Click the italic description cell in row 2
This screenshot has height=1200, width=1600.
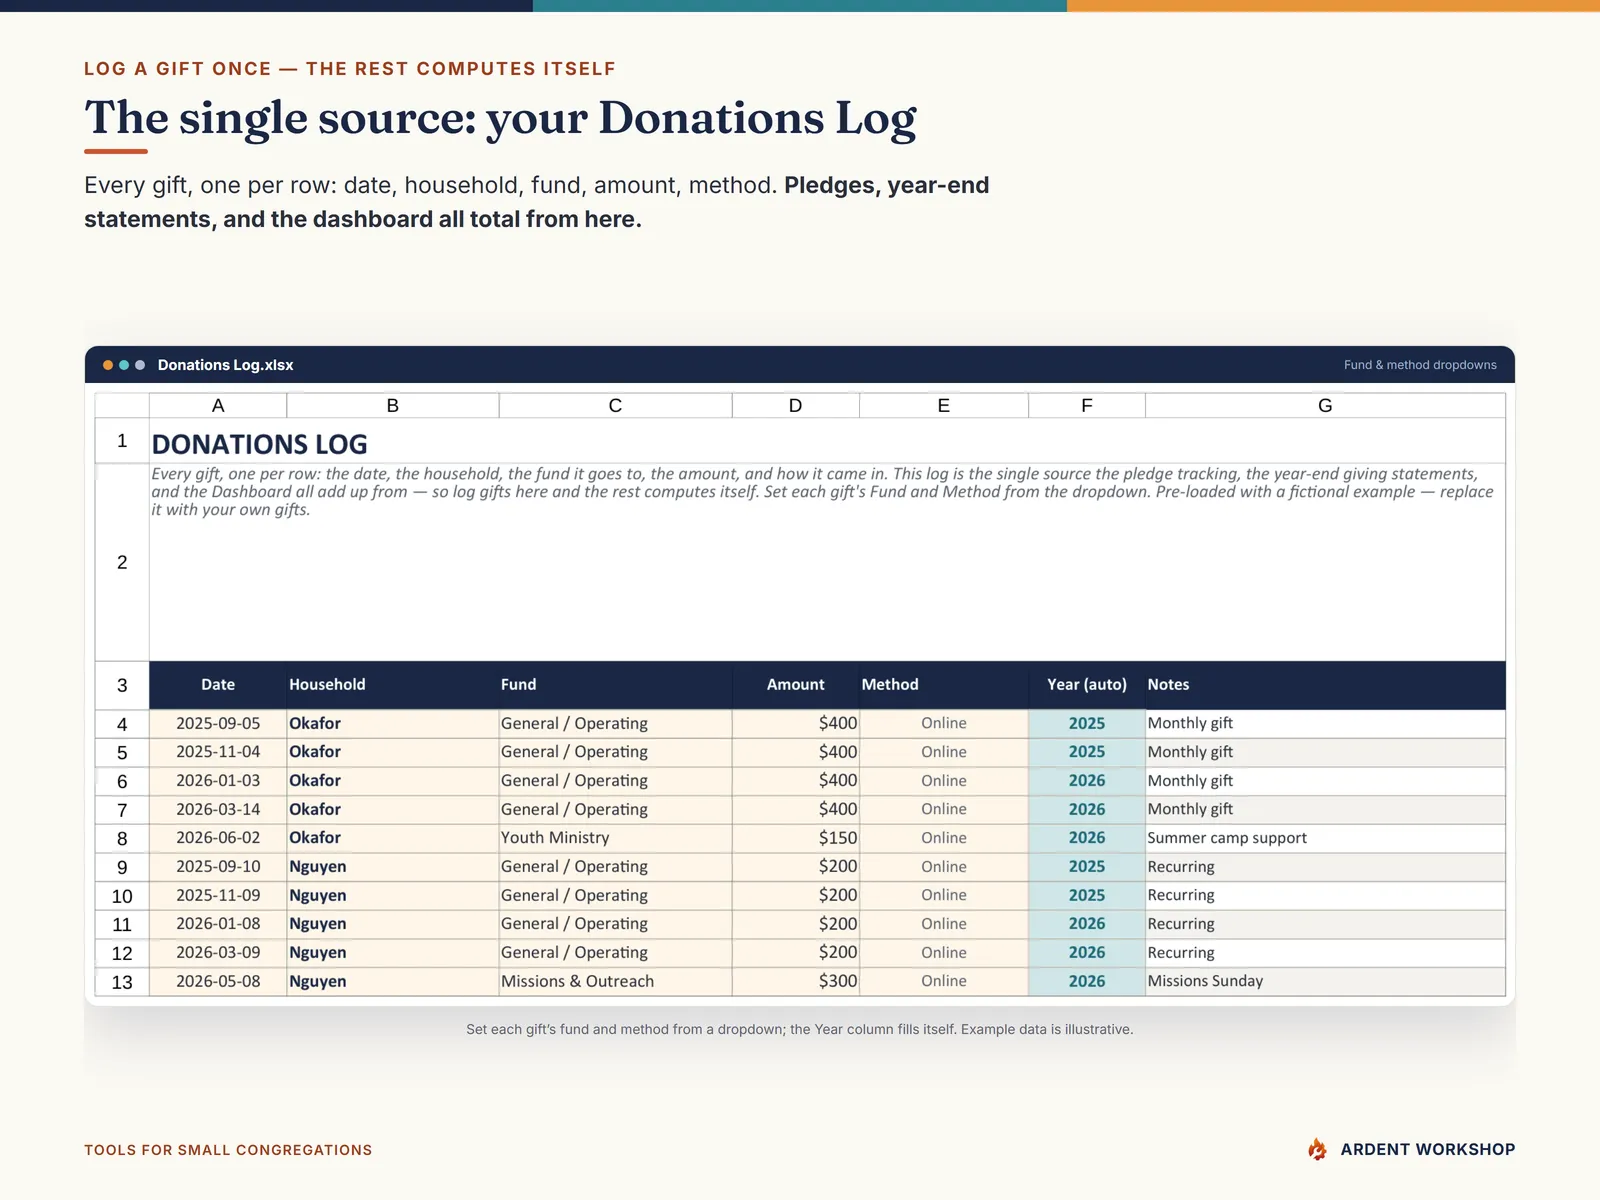(x=827, y=562)
